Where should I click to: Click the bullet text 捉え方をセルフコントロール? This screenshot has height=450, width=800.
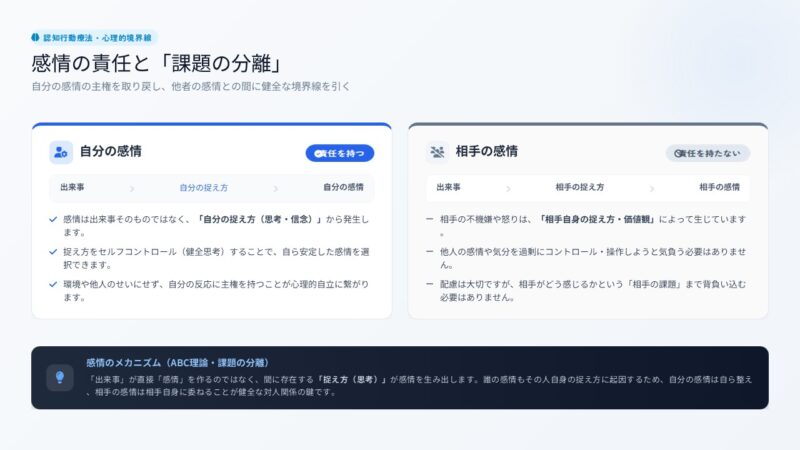pyautogui.click(x=216, y=258)
